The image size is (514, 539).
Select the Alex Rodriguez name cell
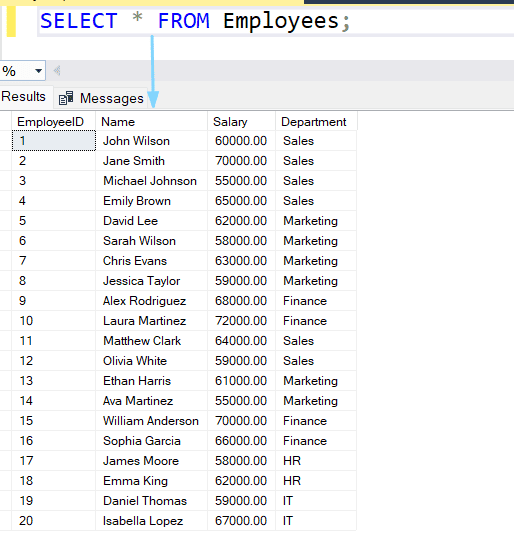click(x=152, y=301)
